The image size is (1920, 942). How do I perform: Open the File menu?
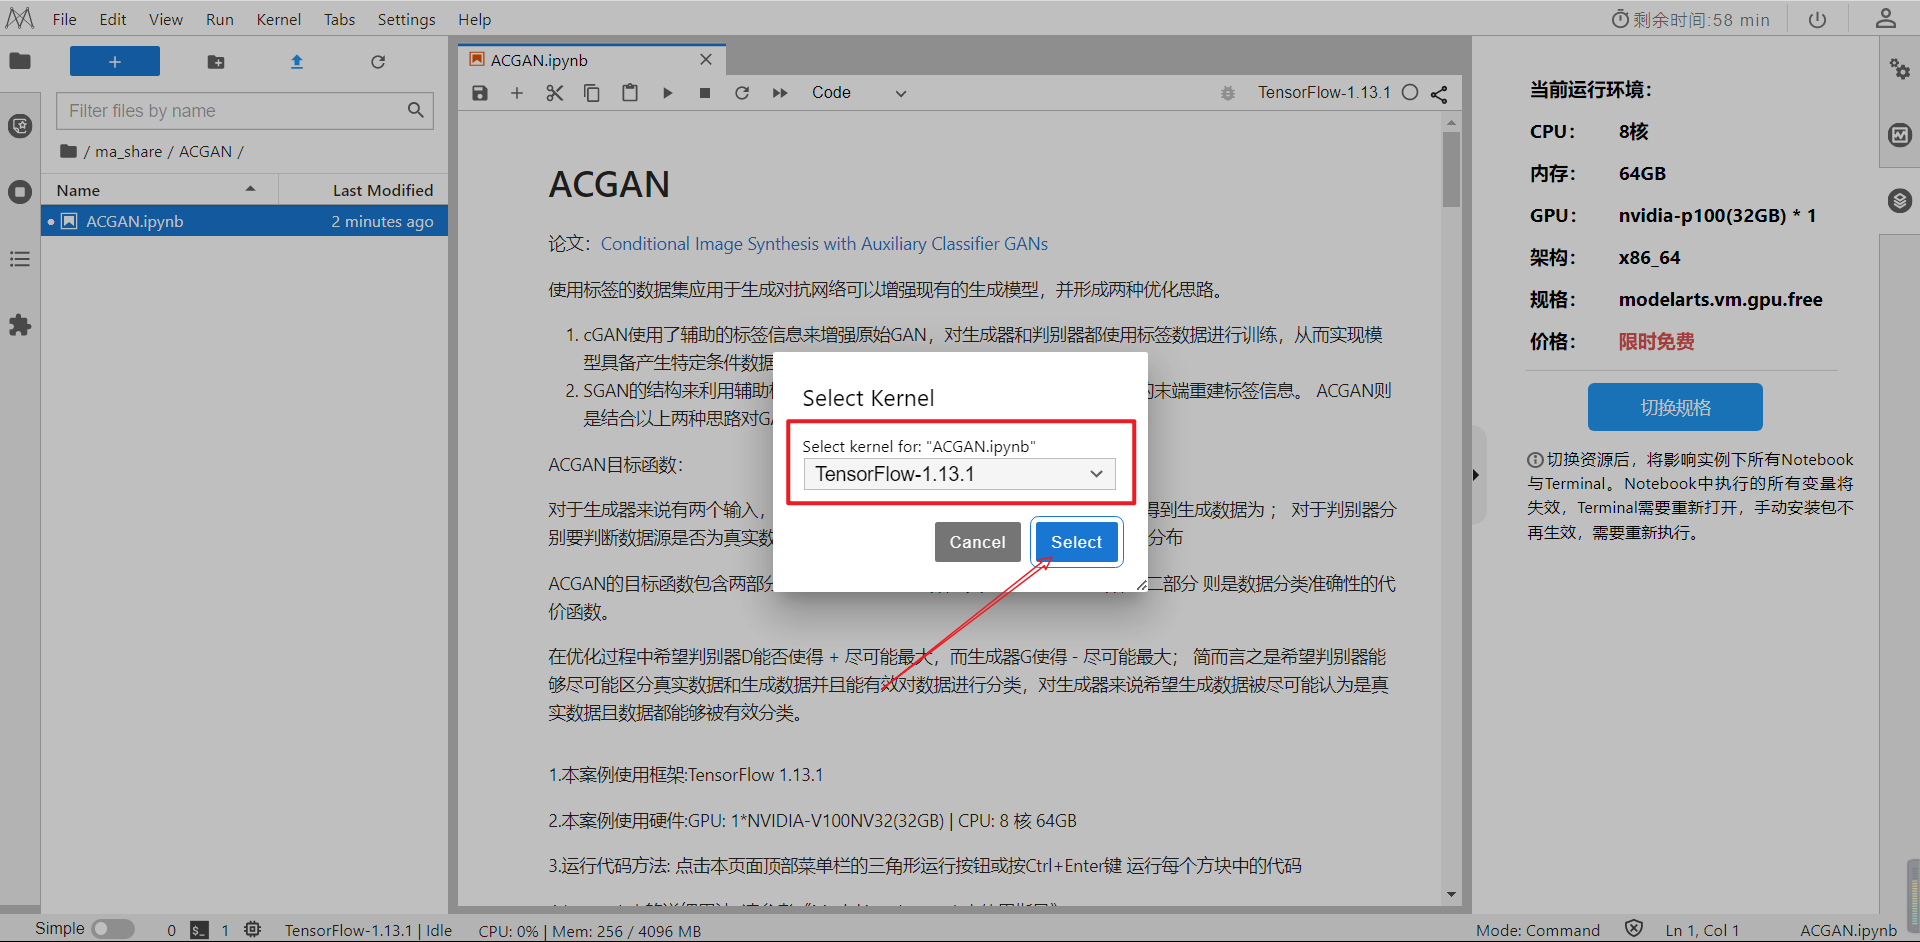click(64, 20)
